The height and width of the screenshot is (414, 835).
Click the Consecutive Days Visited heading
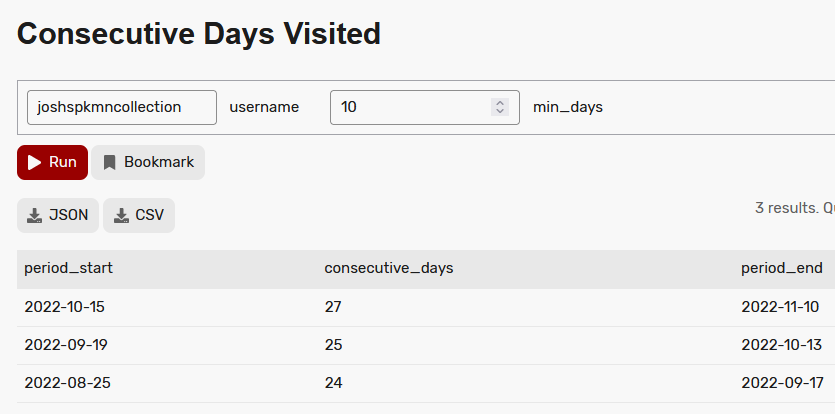pos(199,34)
